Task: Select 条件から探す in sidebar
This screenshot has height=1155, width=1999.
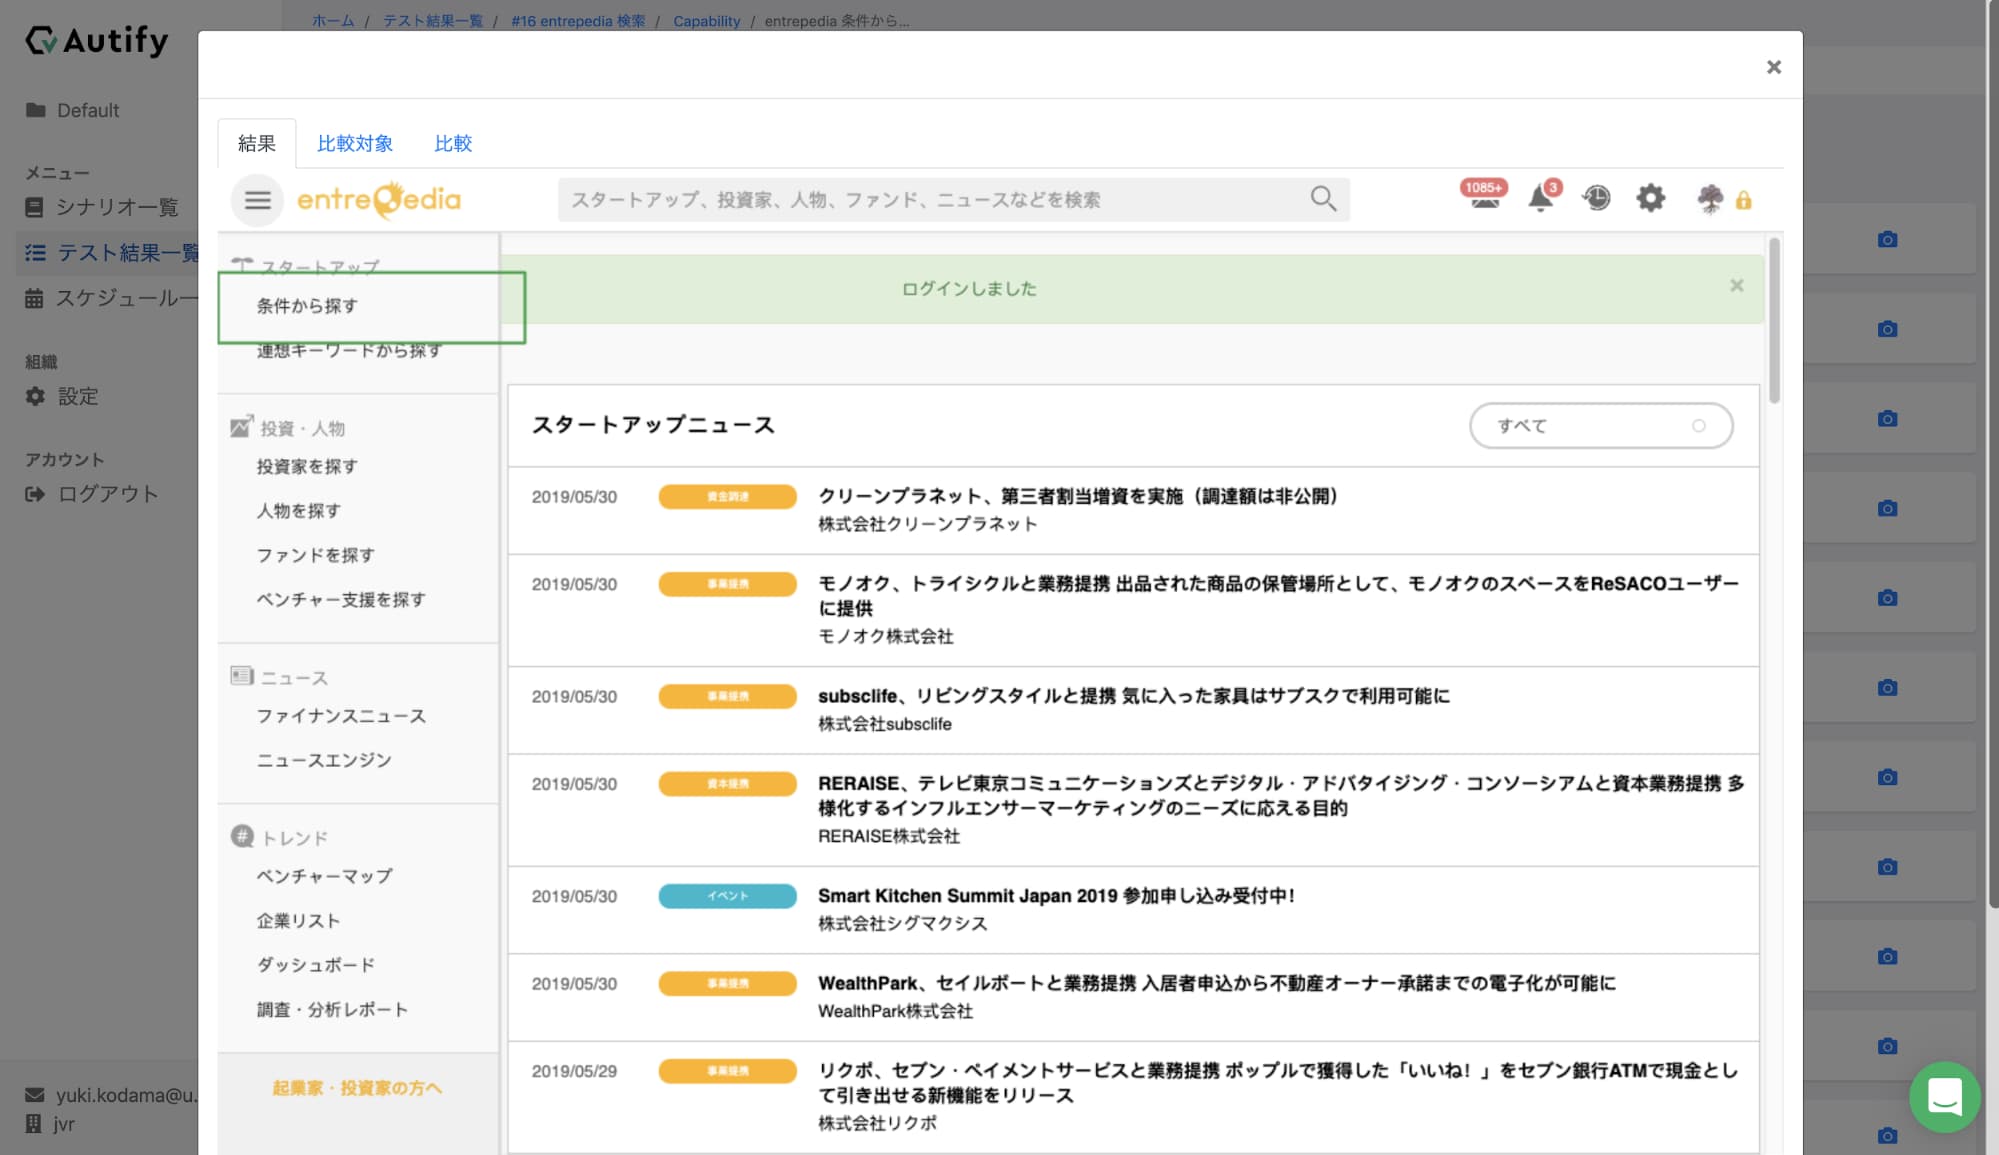Action: [x=307, y=306]
